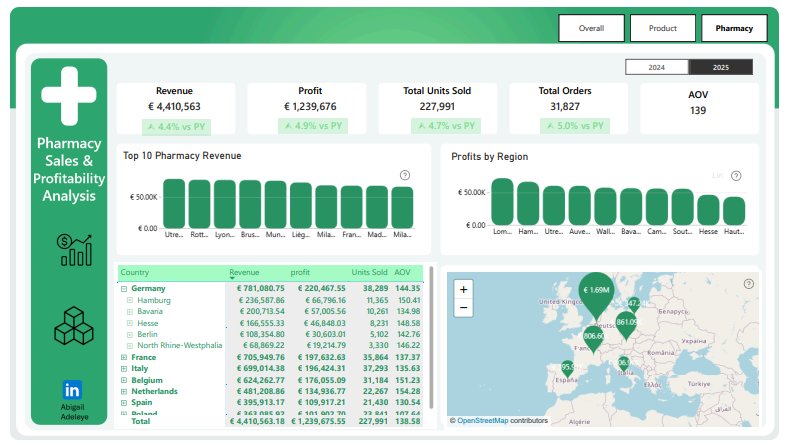The image size is (789, 443).
Task: Expand the France row
Action: tap(124, 357)
